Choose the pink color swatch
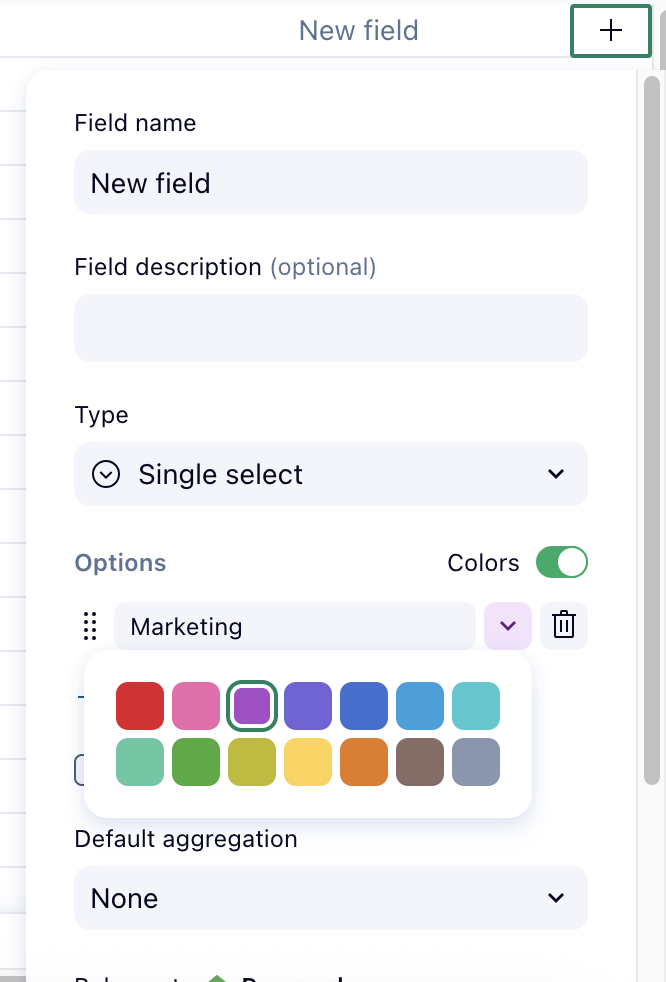Viewport: 666px width, 982px height. coord(196,706)
